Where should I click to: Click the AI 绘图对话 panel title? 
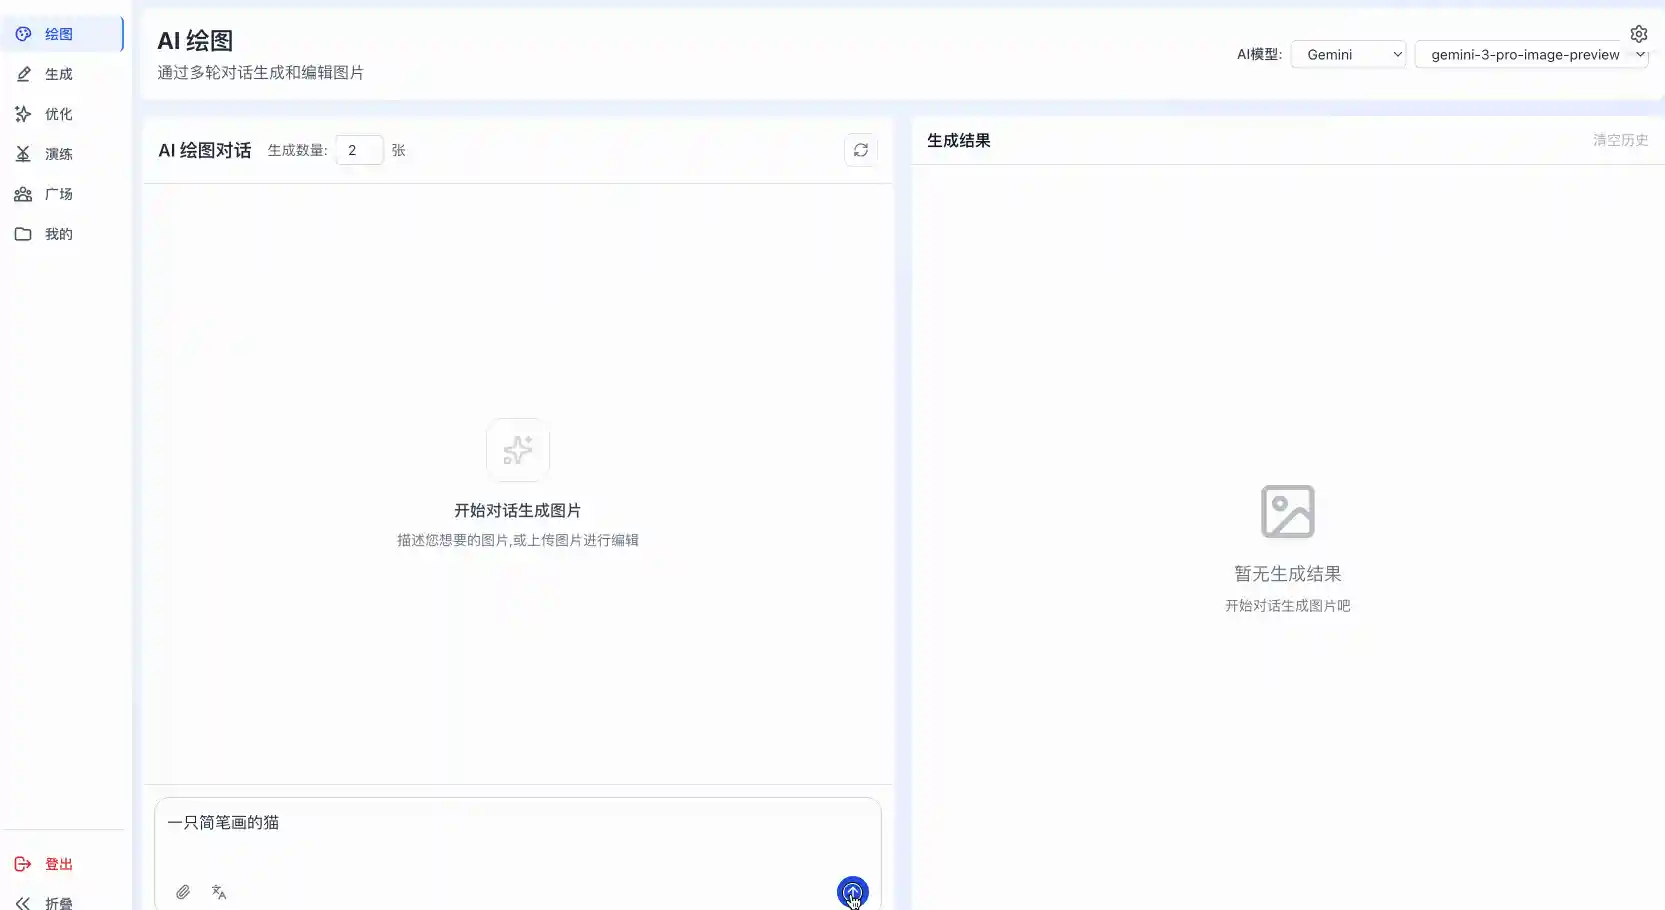tap(205, 150)
